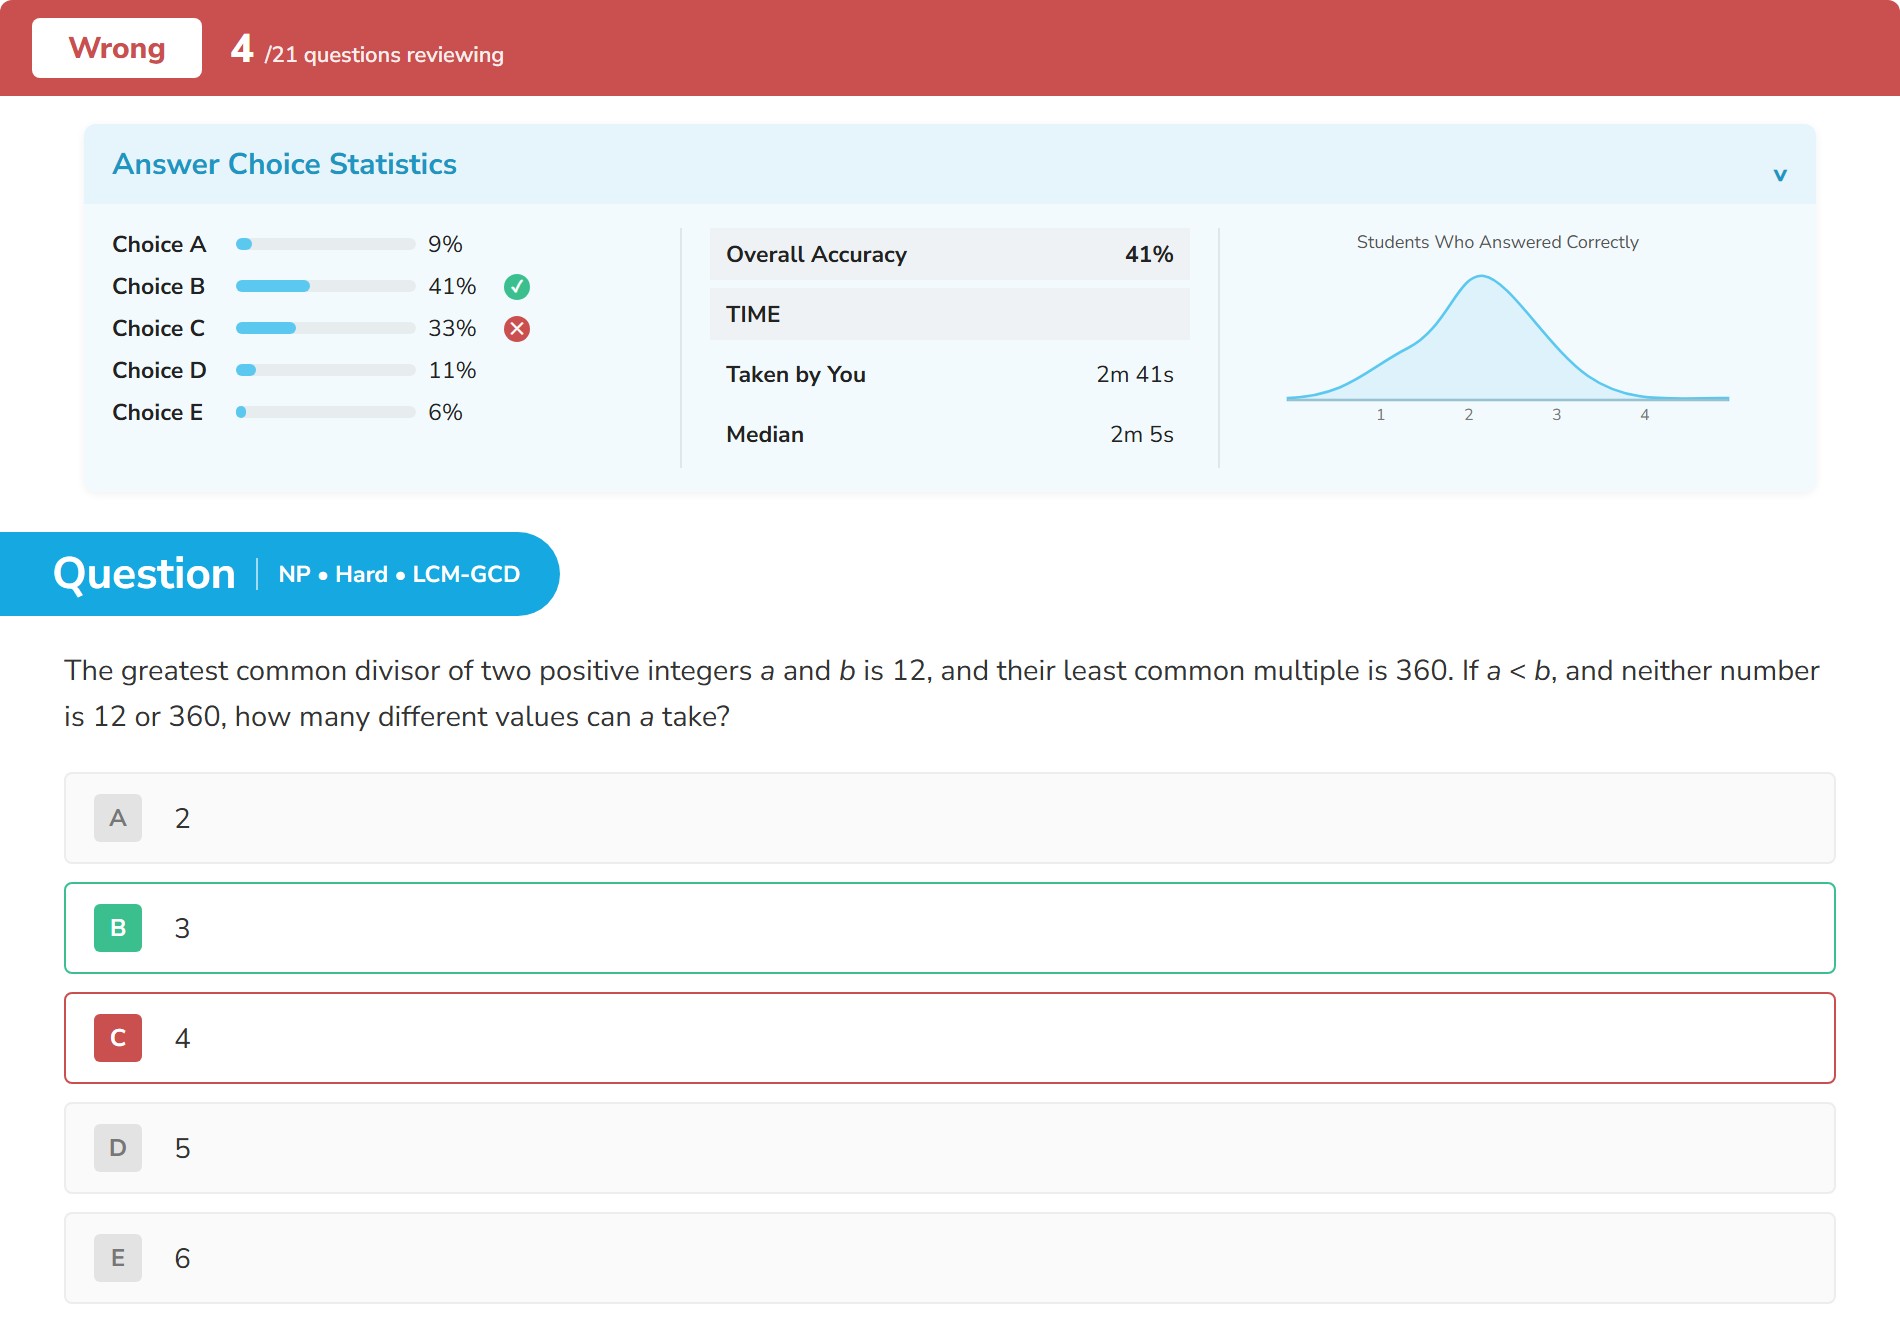Click the Question section header label
This screenshot has height=1342, width=1900.
click(x=144, y=574)
